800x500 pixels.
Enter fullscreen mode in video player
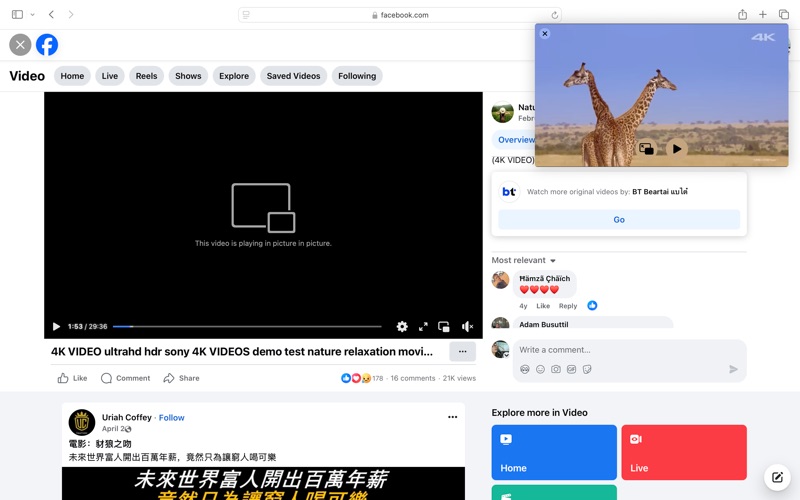pyautogui.click(x=423, y=327)
